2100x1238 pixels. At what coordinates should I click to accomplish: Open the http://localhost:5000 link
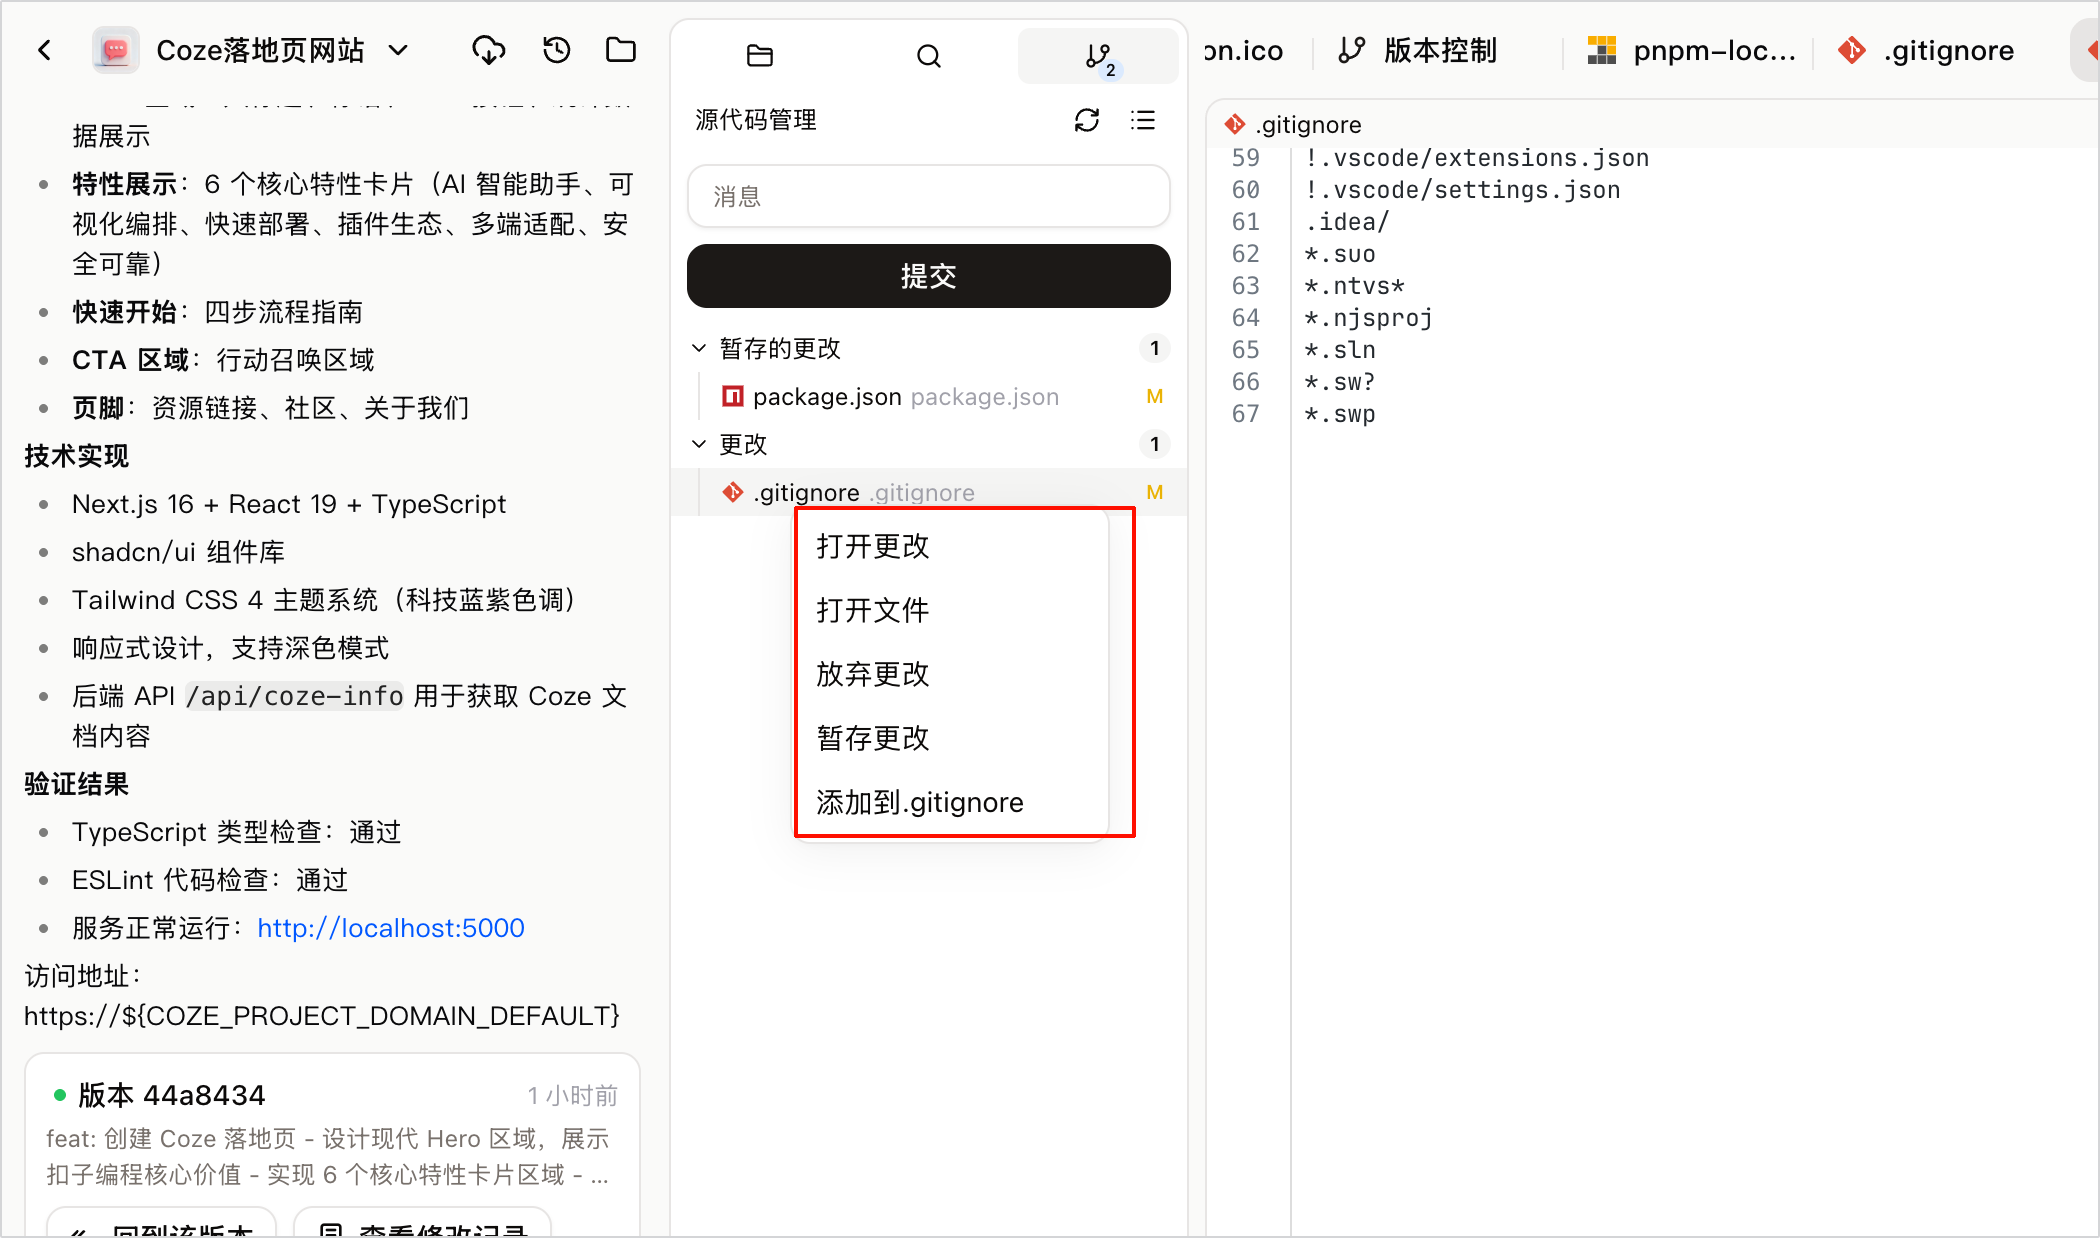click(x=391, y=928)
